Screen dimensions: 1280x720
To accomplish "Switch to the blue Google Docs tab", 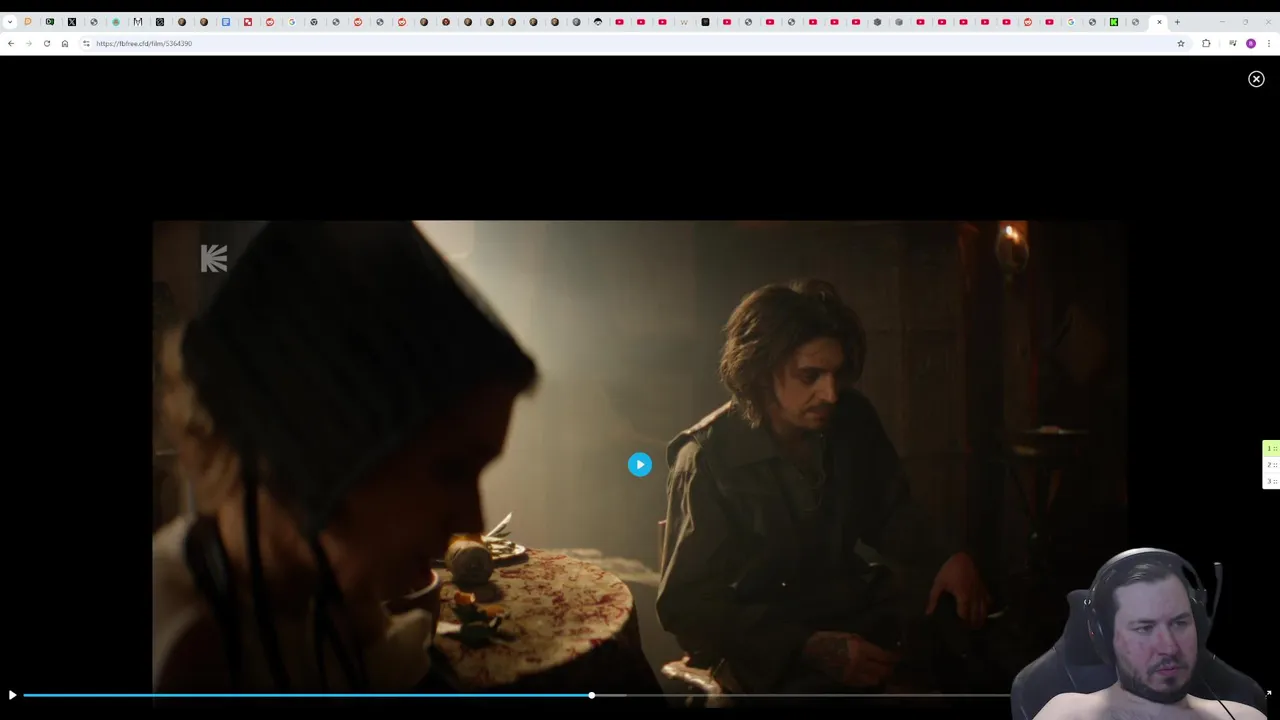I will pos(226,22).
